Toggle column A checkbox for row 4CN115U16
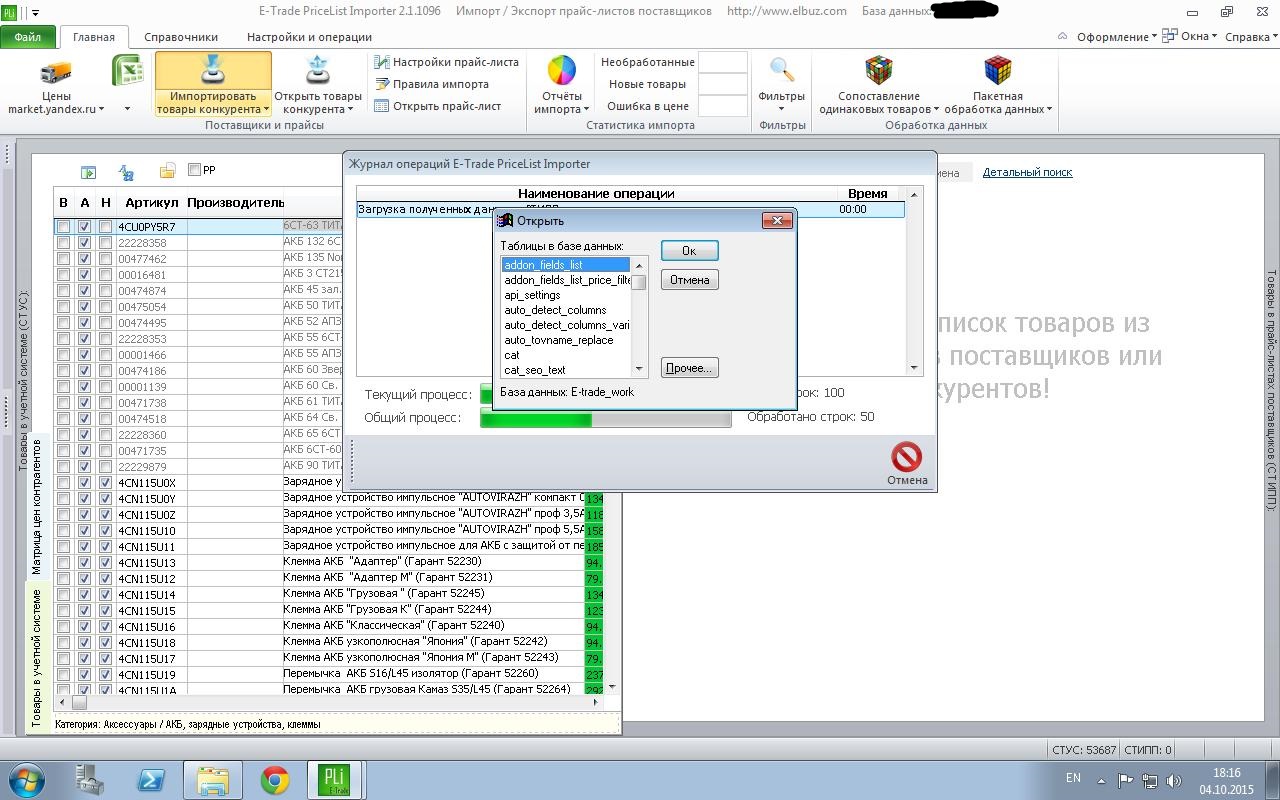1280x800 pixels. point(84,627)
